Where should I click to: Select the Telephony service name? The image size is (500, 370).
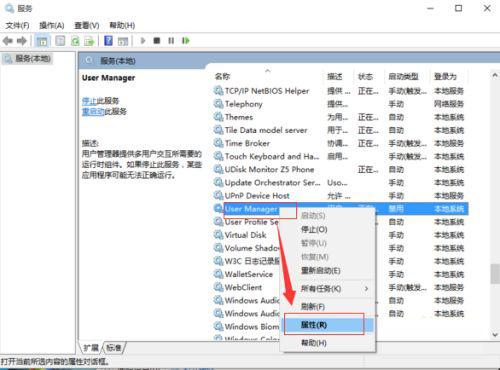(244, 104)
